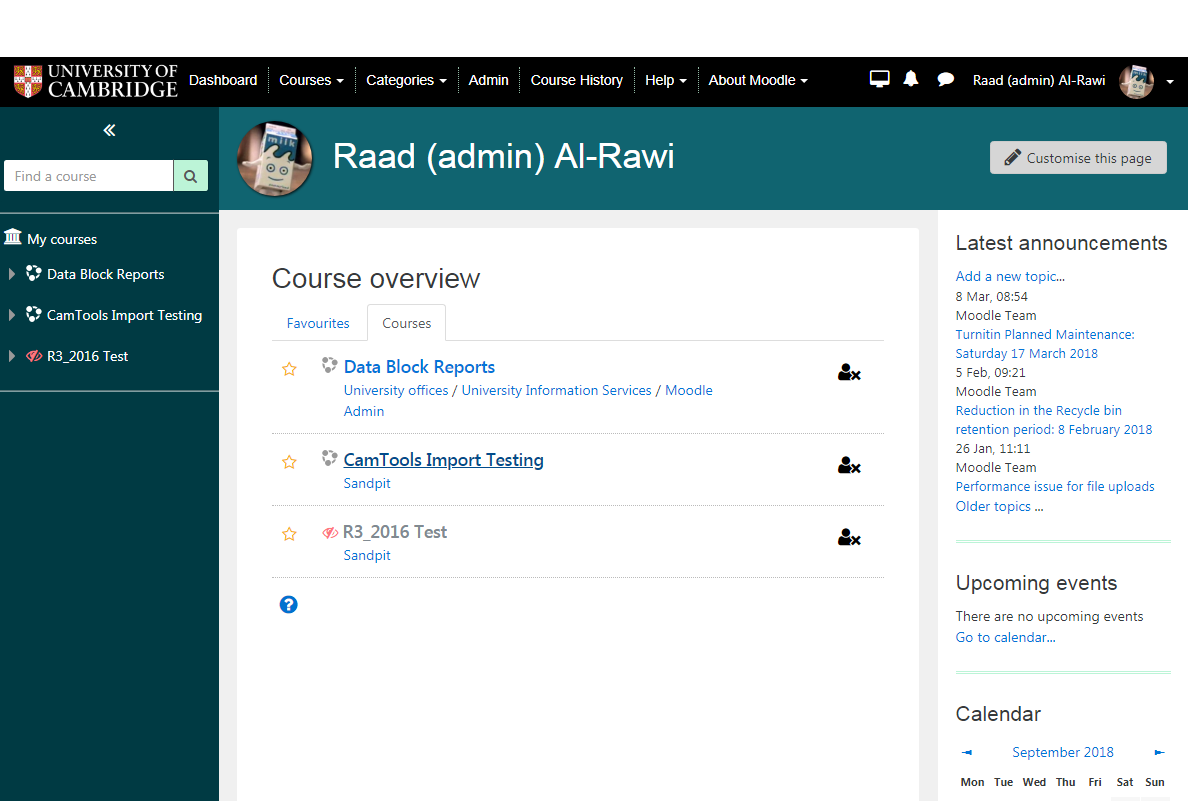Open the Help dropdown menu
The image size is (1188, 801).
[665, 80]
